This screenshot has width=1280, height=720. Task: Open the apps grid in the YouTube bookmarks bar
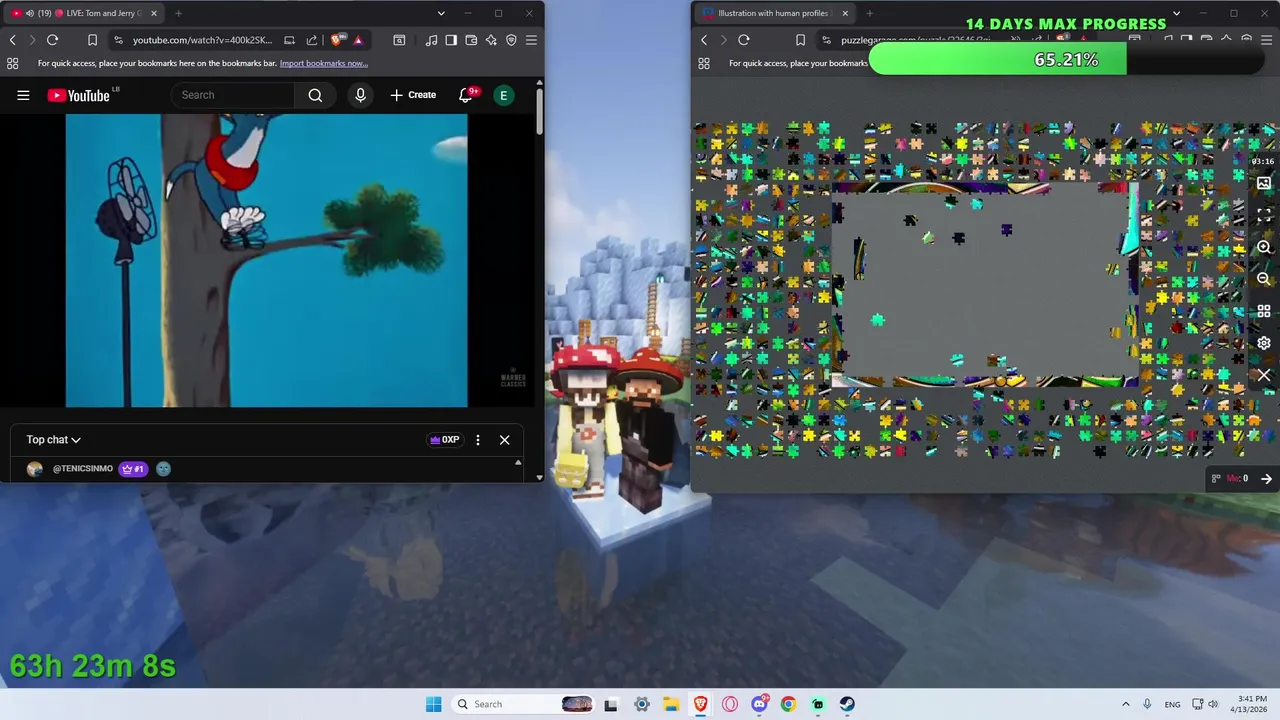[12, 63]
